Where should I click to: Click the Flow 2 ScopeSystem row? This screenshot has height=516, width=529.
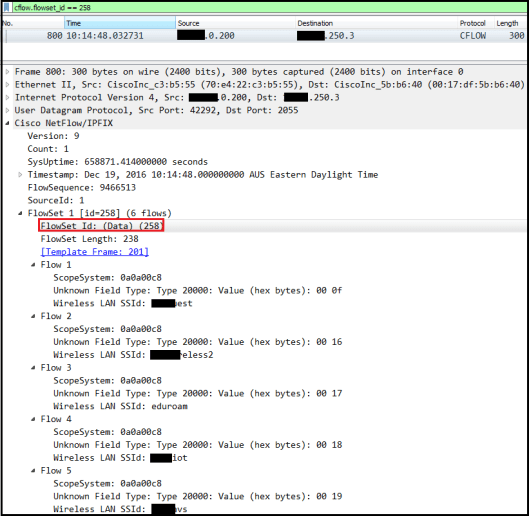click(107, 329)
